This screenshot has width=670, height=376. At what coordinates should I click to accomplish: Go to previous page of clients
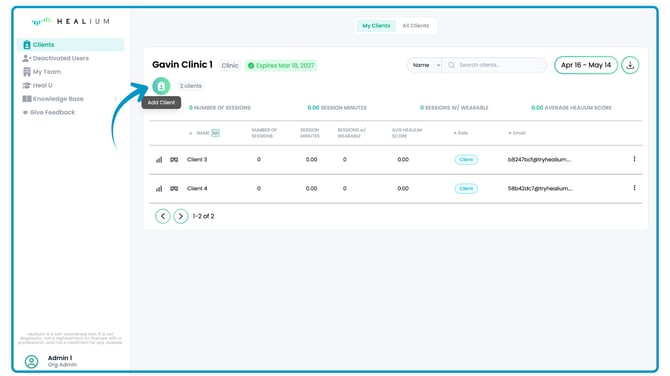tap(162, 216)
